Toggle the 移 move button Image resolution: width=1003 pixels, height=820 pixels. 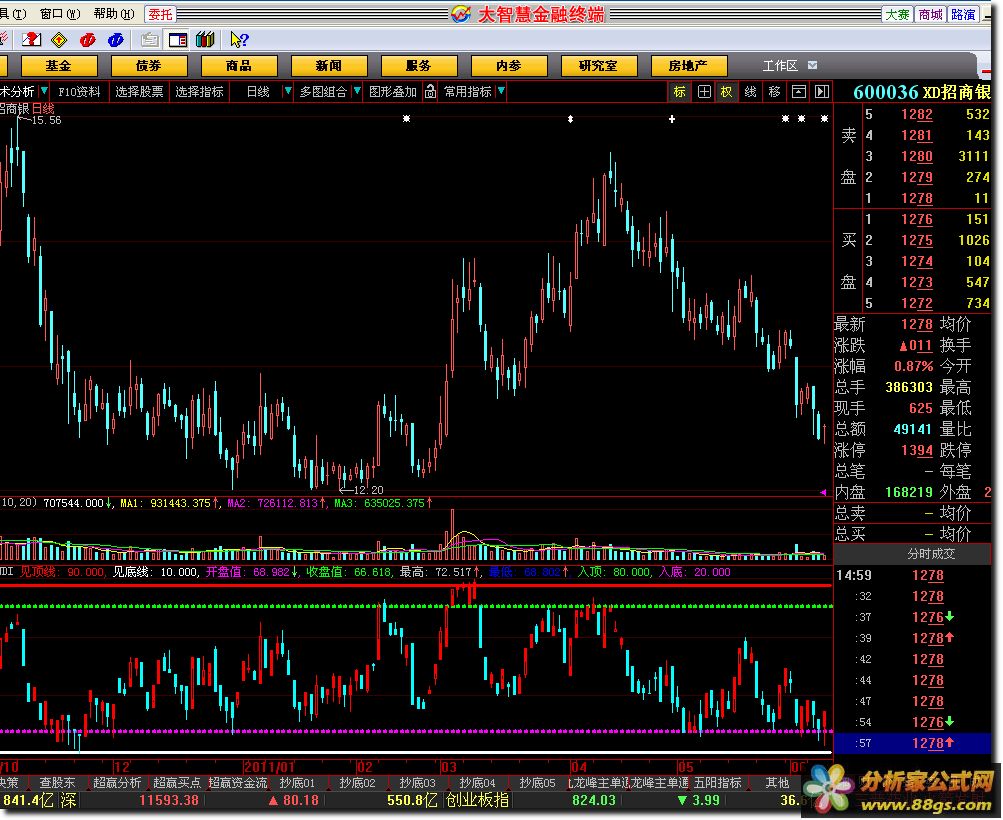(775, 91)
